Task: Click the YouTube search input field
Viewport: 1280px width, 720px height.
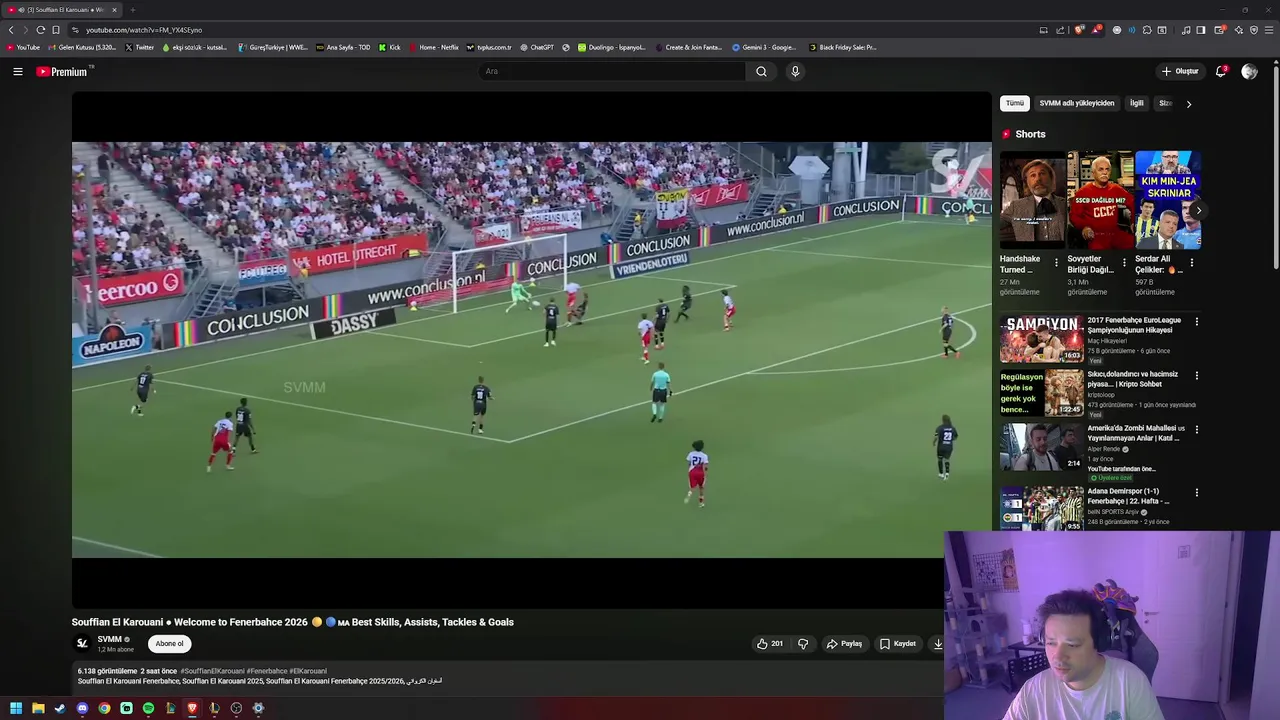Action: (612, 71)
